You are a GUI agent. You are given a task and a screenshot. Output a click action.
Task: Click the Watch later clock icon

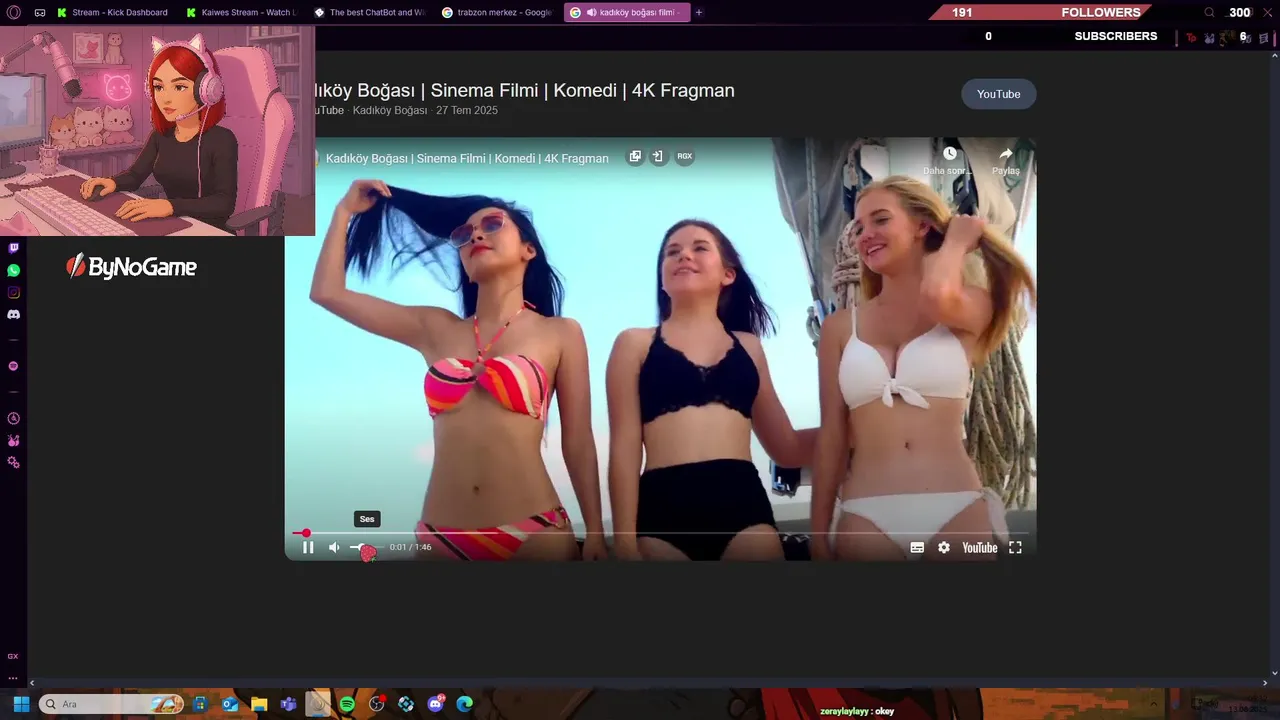(949, 154)
